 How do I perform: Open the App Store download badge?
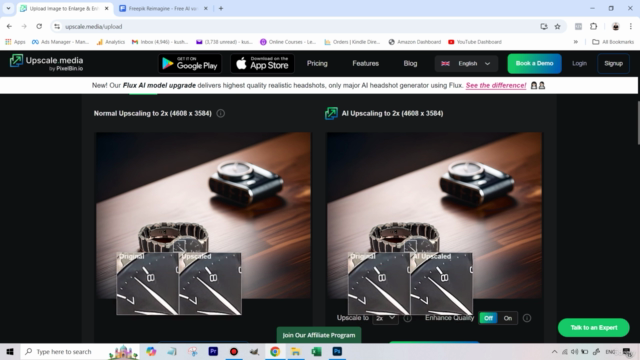click(262, 64)
